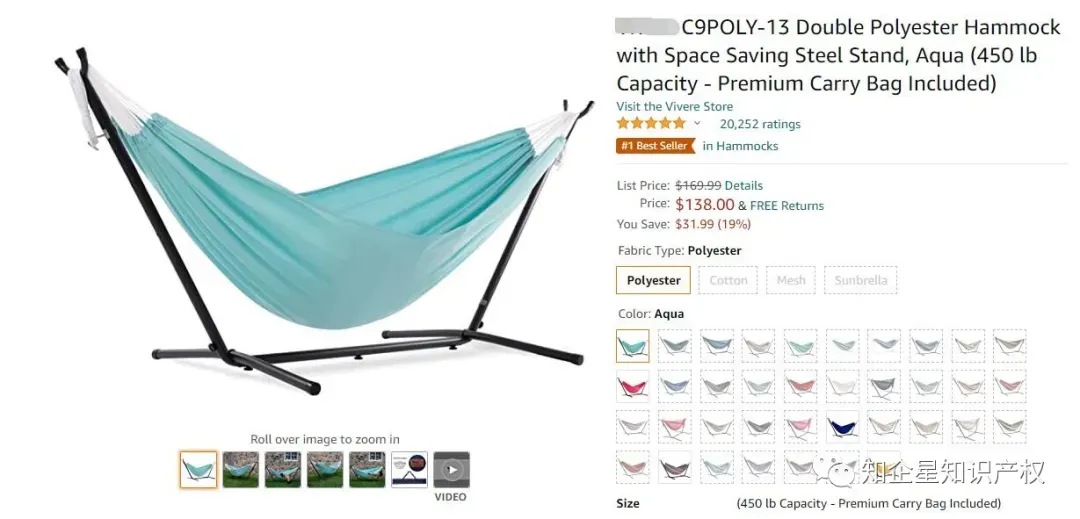Open the 20,252 ratings link
The image size is (1080, 519).
tap(760, 124)
